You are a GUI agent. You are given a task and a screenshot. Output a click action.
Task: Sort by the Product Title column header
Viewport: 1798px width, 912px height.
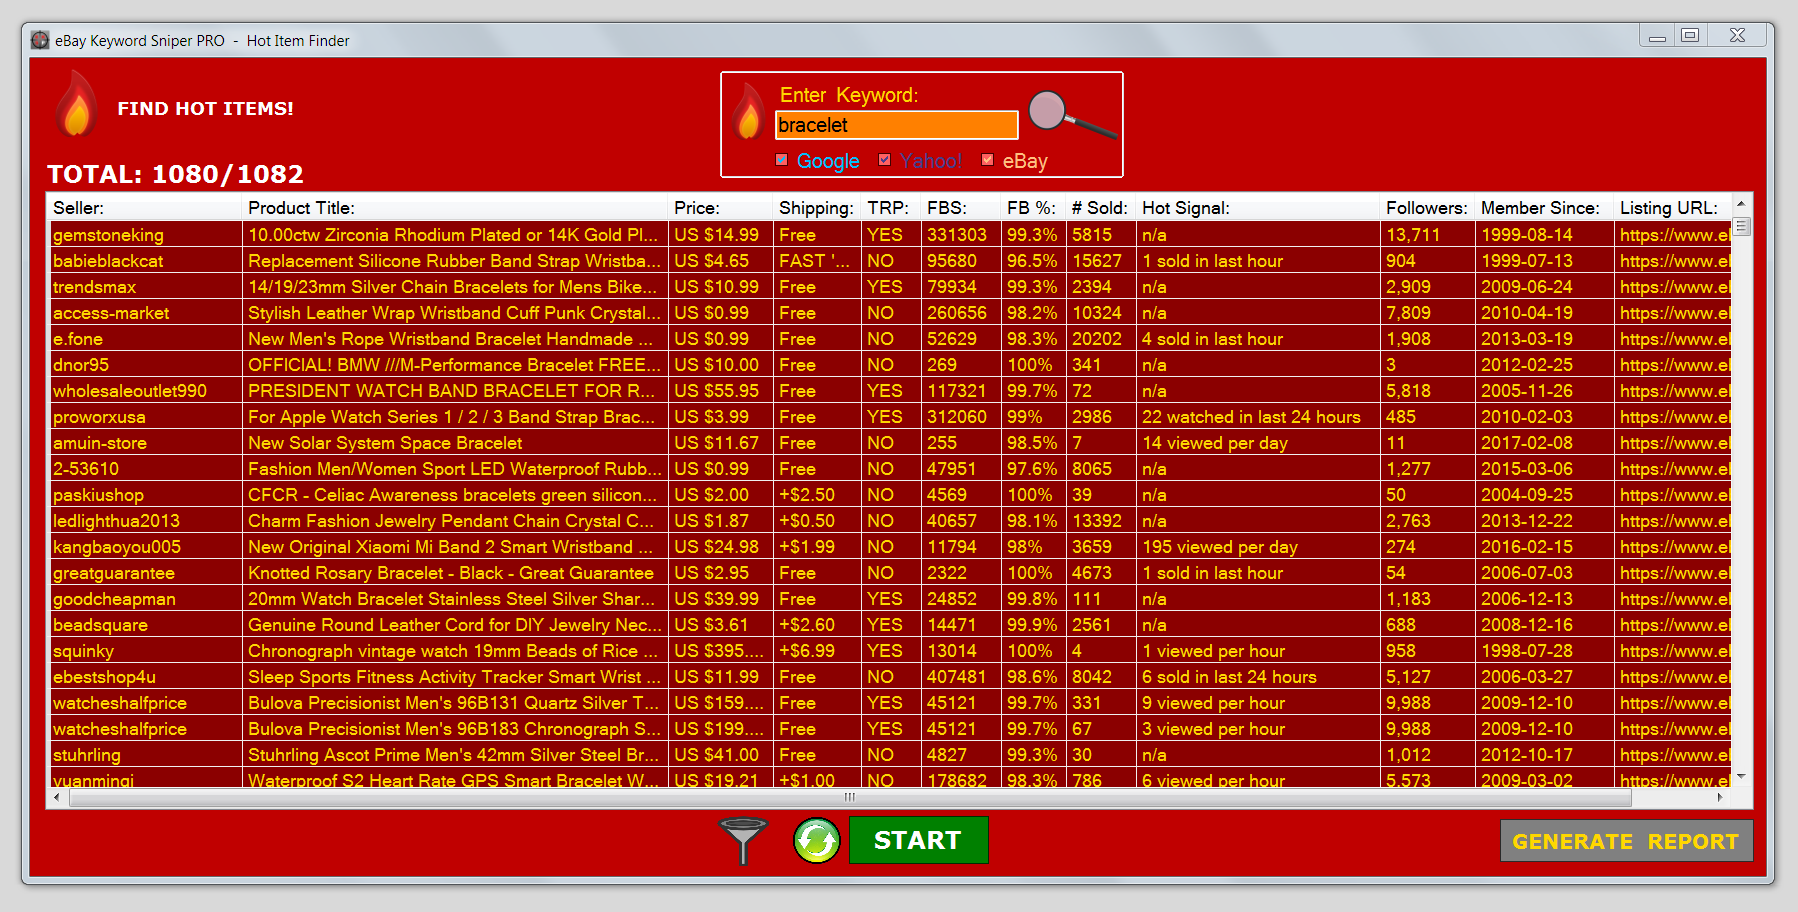pyautogui.click(x=455, y=207)
